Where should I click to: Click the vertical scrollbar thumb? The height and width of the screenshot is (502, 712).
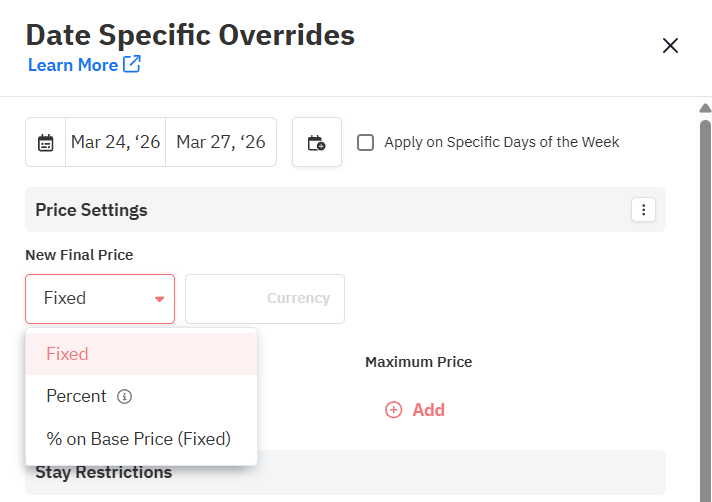(x=705, y=300)
